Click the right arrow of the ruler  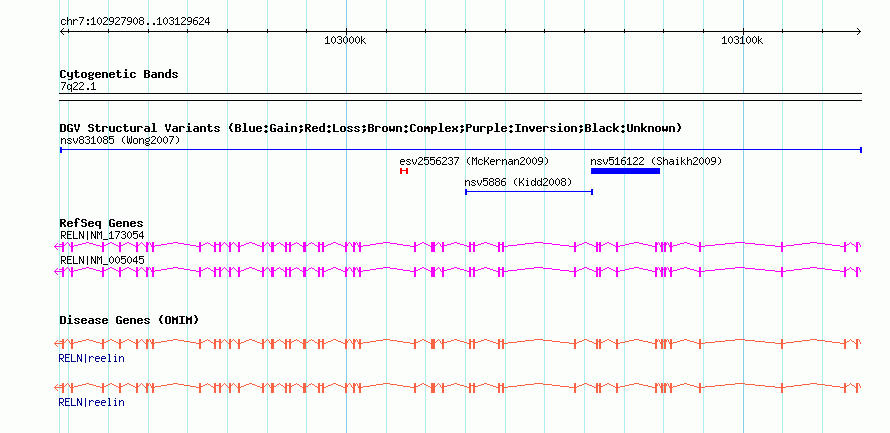tap(858, 31)
